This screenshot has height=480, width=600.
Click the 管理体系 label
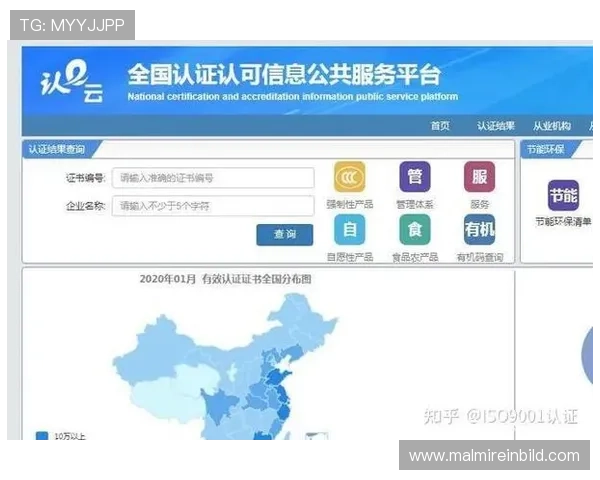tap(415, 204)
